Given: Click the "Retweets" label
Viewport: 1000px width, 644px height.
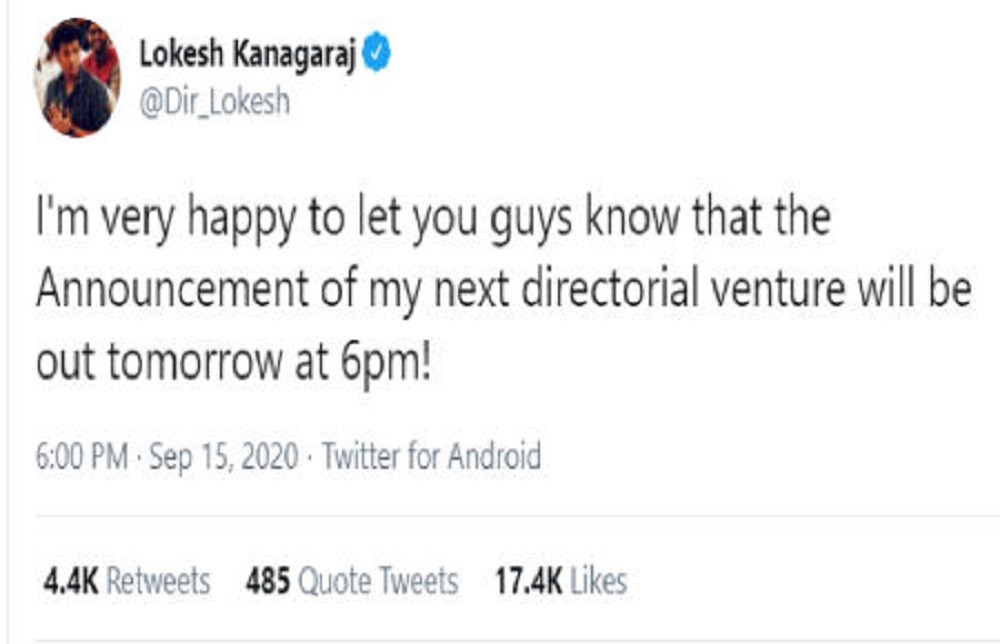Looking at the screenshot, I should [158, 581].
